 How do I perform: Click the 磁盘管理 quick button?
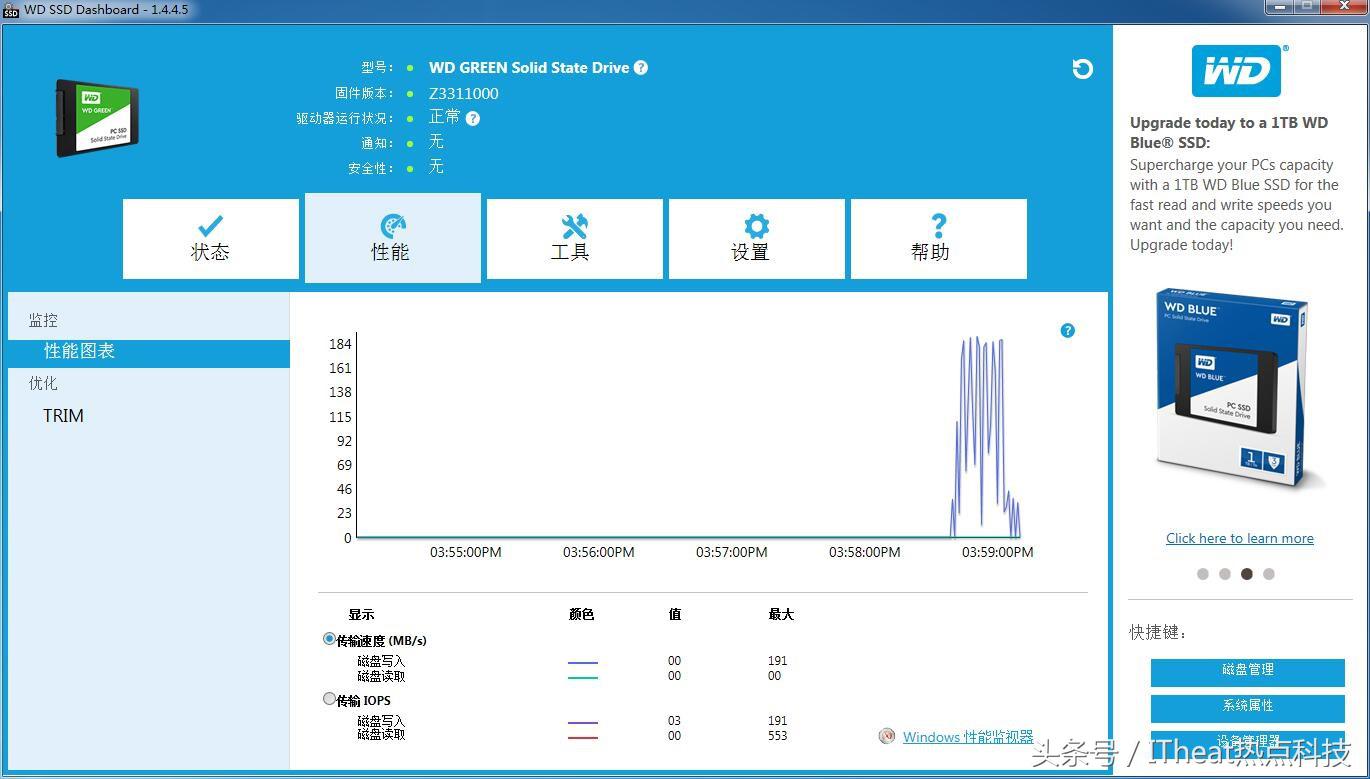(1250, 672)
